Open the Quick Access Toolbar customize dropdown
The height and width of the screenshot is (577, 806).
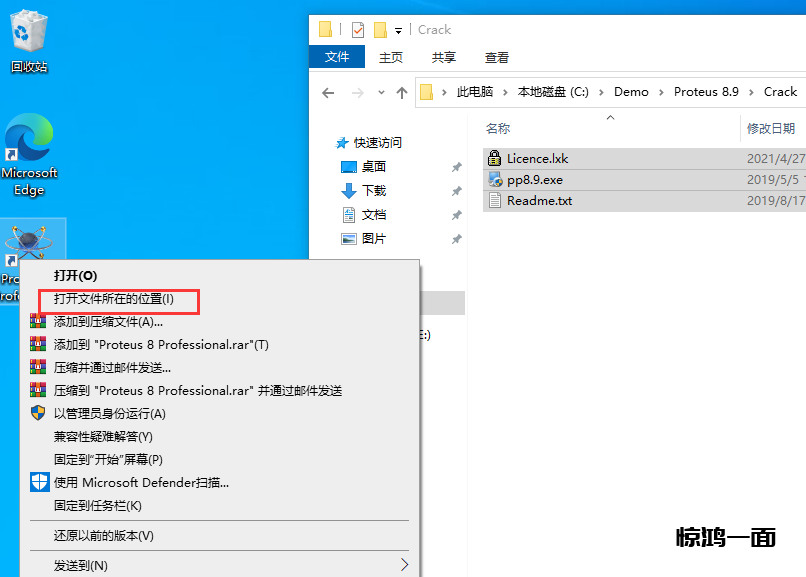point(398,30)
